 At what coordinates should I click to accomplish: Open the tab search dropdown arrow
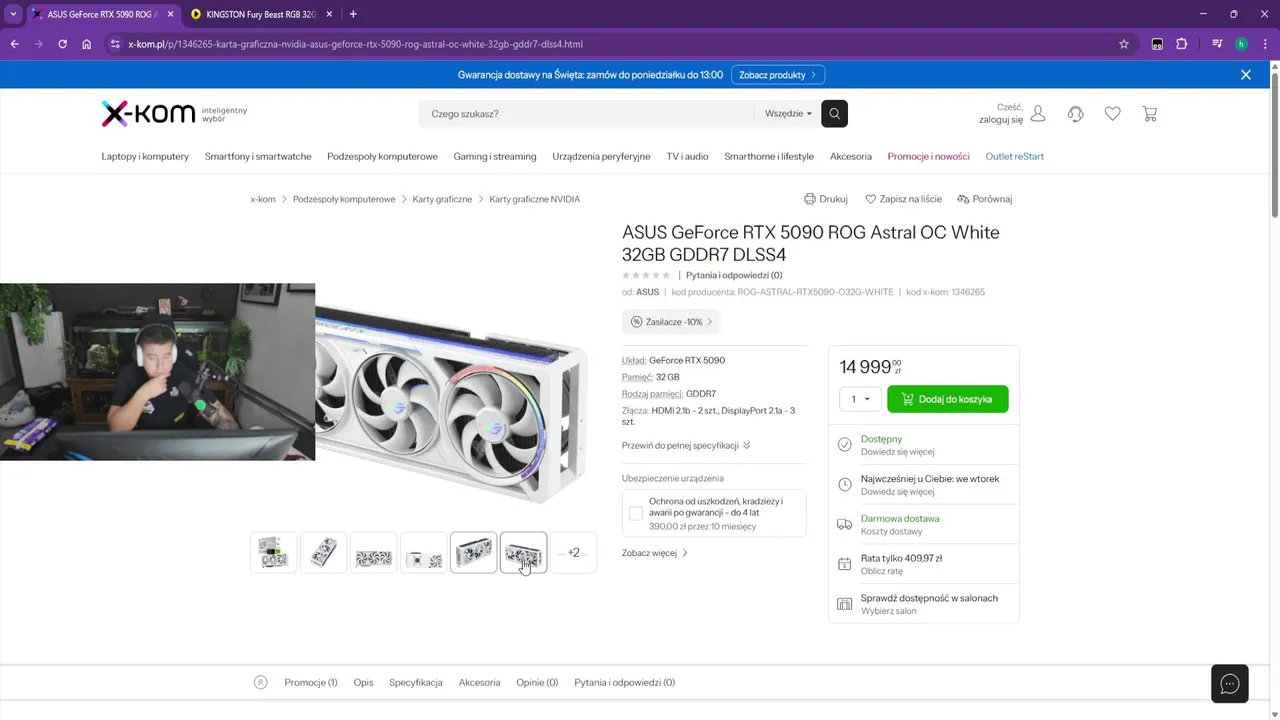(13, 14)
